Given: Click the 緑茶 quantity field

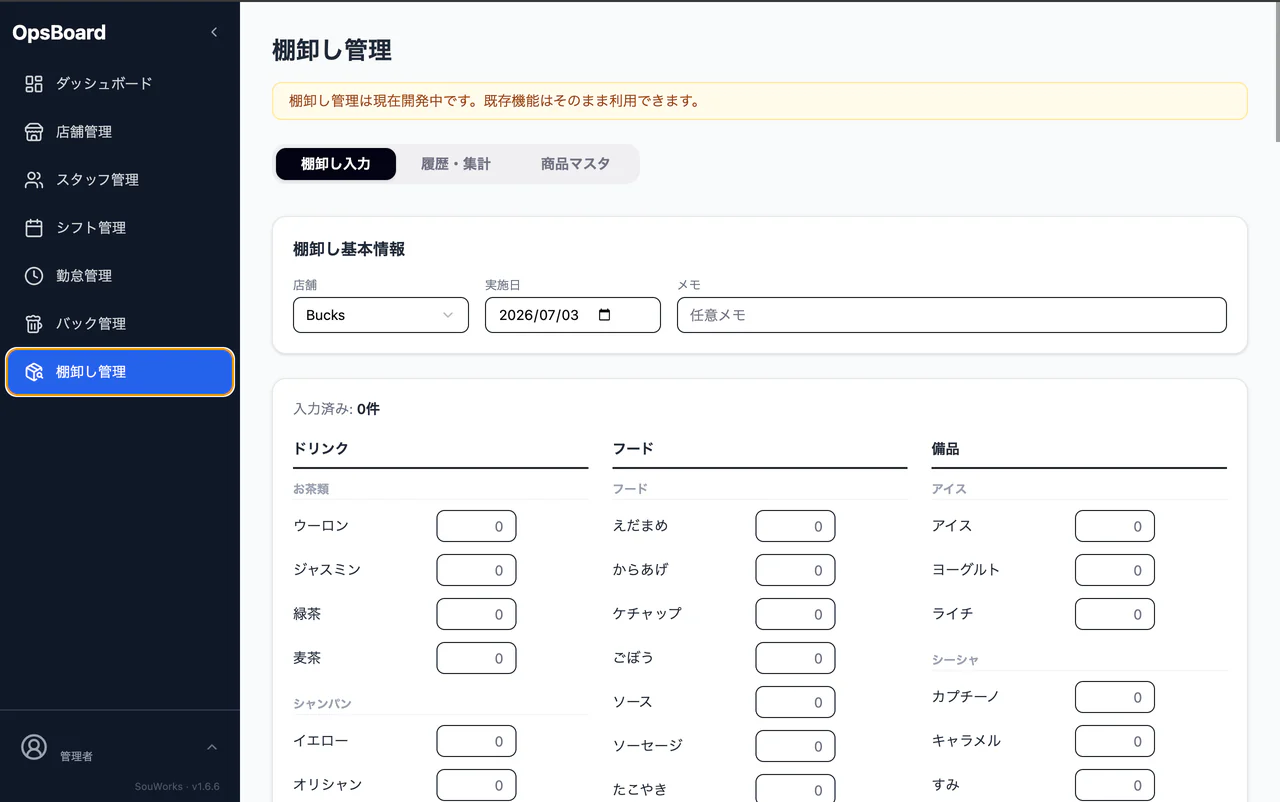Looking at the screenshot, I should (477, 614).
